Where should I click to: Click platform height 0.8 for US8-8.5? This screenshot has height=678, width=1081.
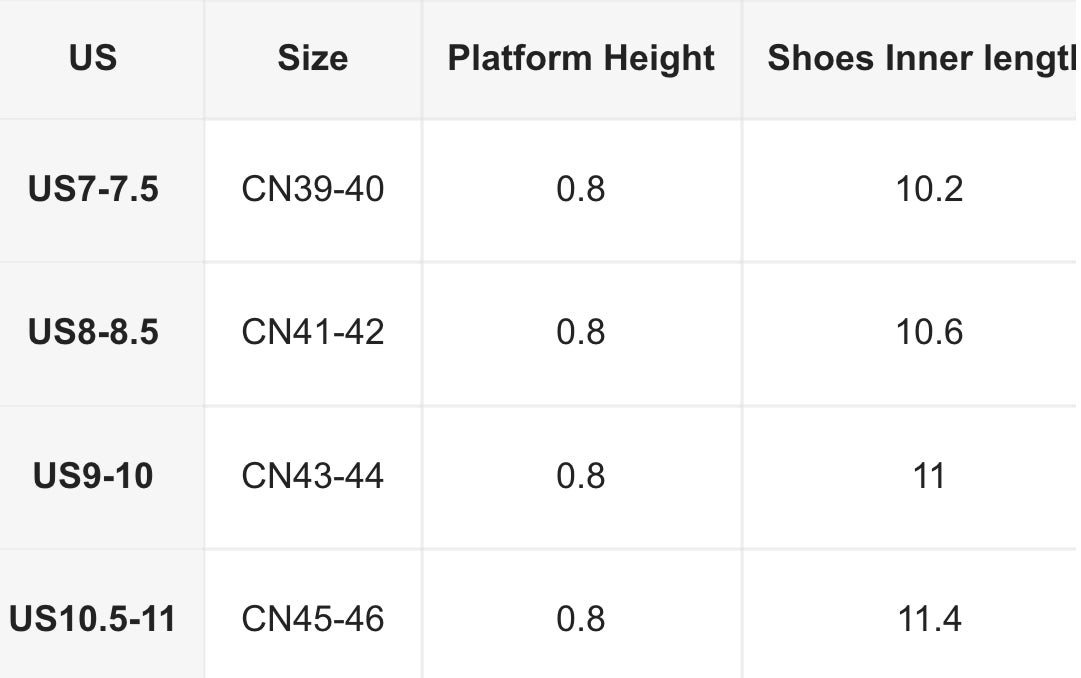click(x=581, y=332)
